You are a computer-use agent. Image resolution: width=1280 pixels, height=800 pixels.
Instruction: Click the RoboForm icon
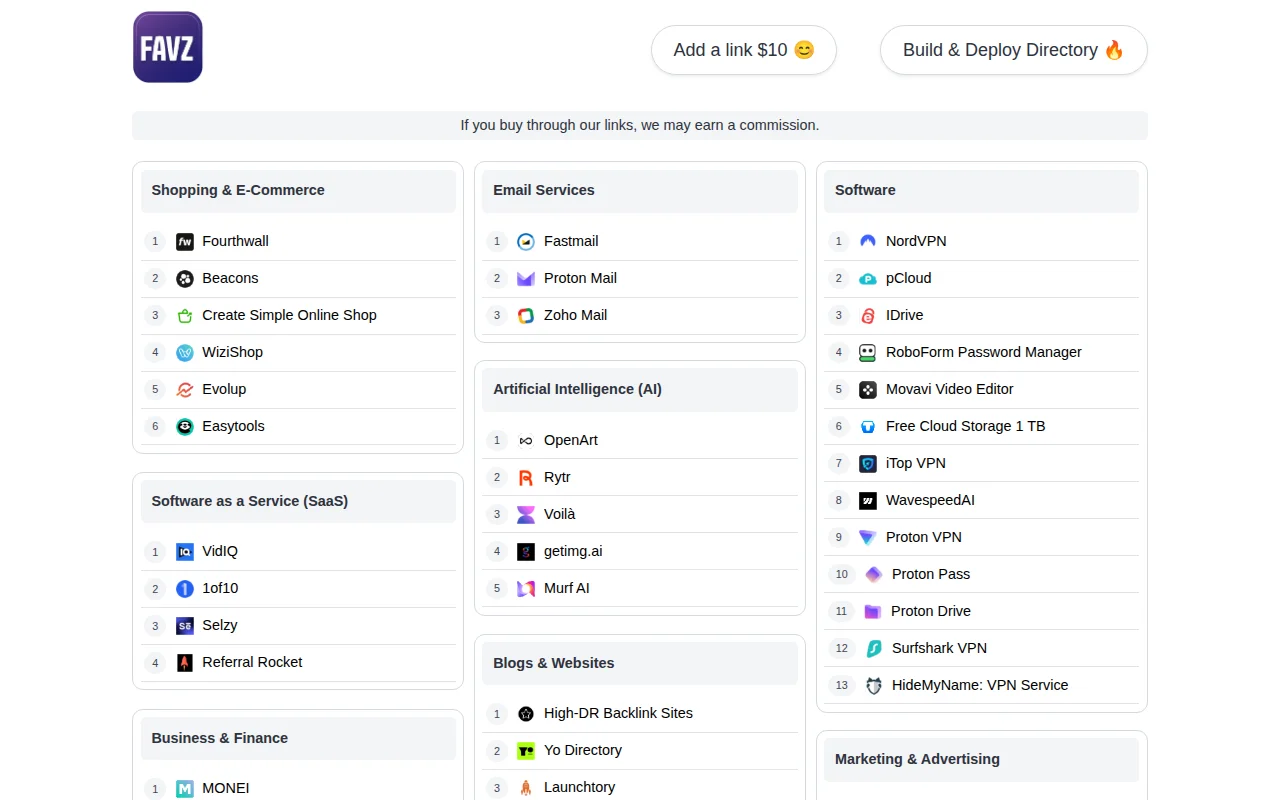pyautogui.click(x=868, y=352)
